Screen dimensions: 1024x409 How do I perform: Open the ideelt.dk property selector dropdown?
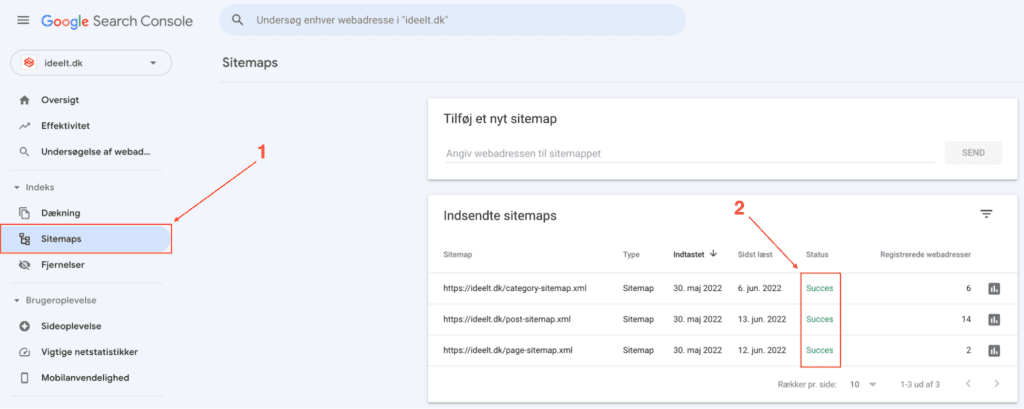point(91,63)
